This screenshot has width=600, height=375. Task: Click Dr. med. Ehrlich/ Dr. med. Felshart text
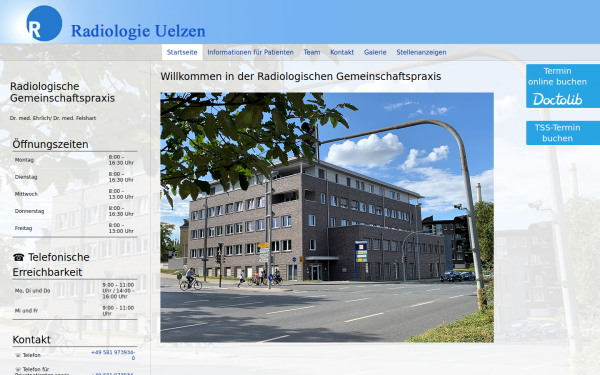coord(53,118)
